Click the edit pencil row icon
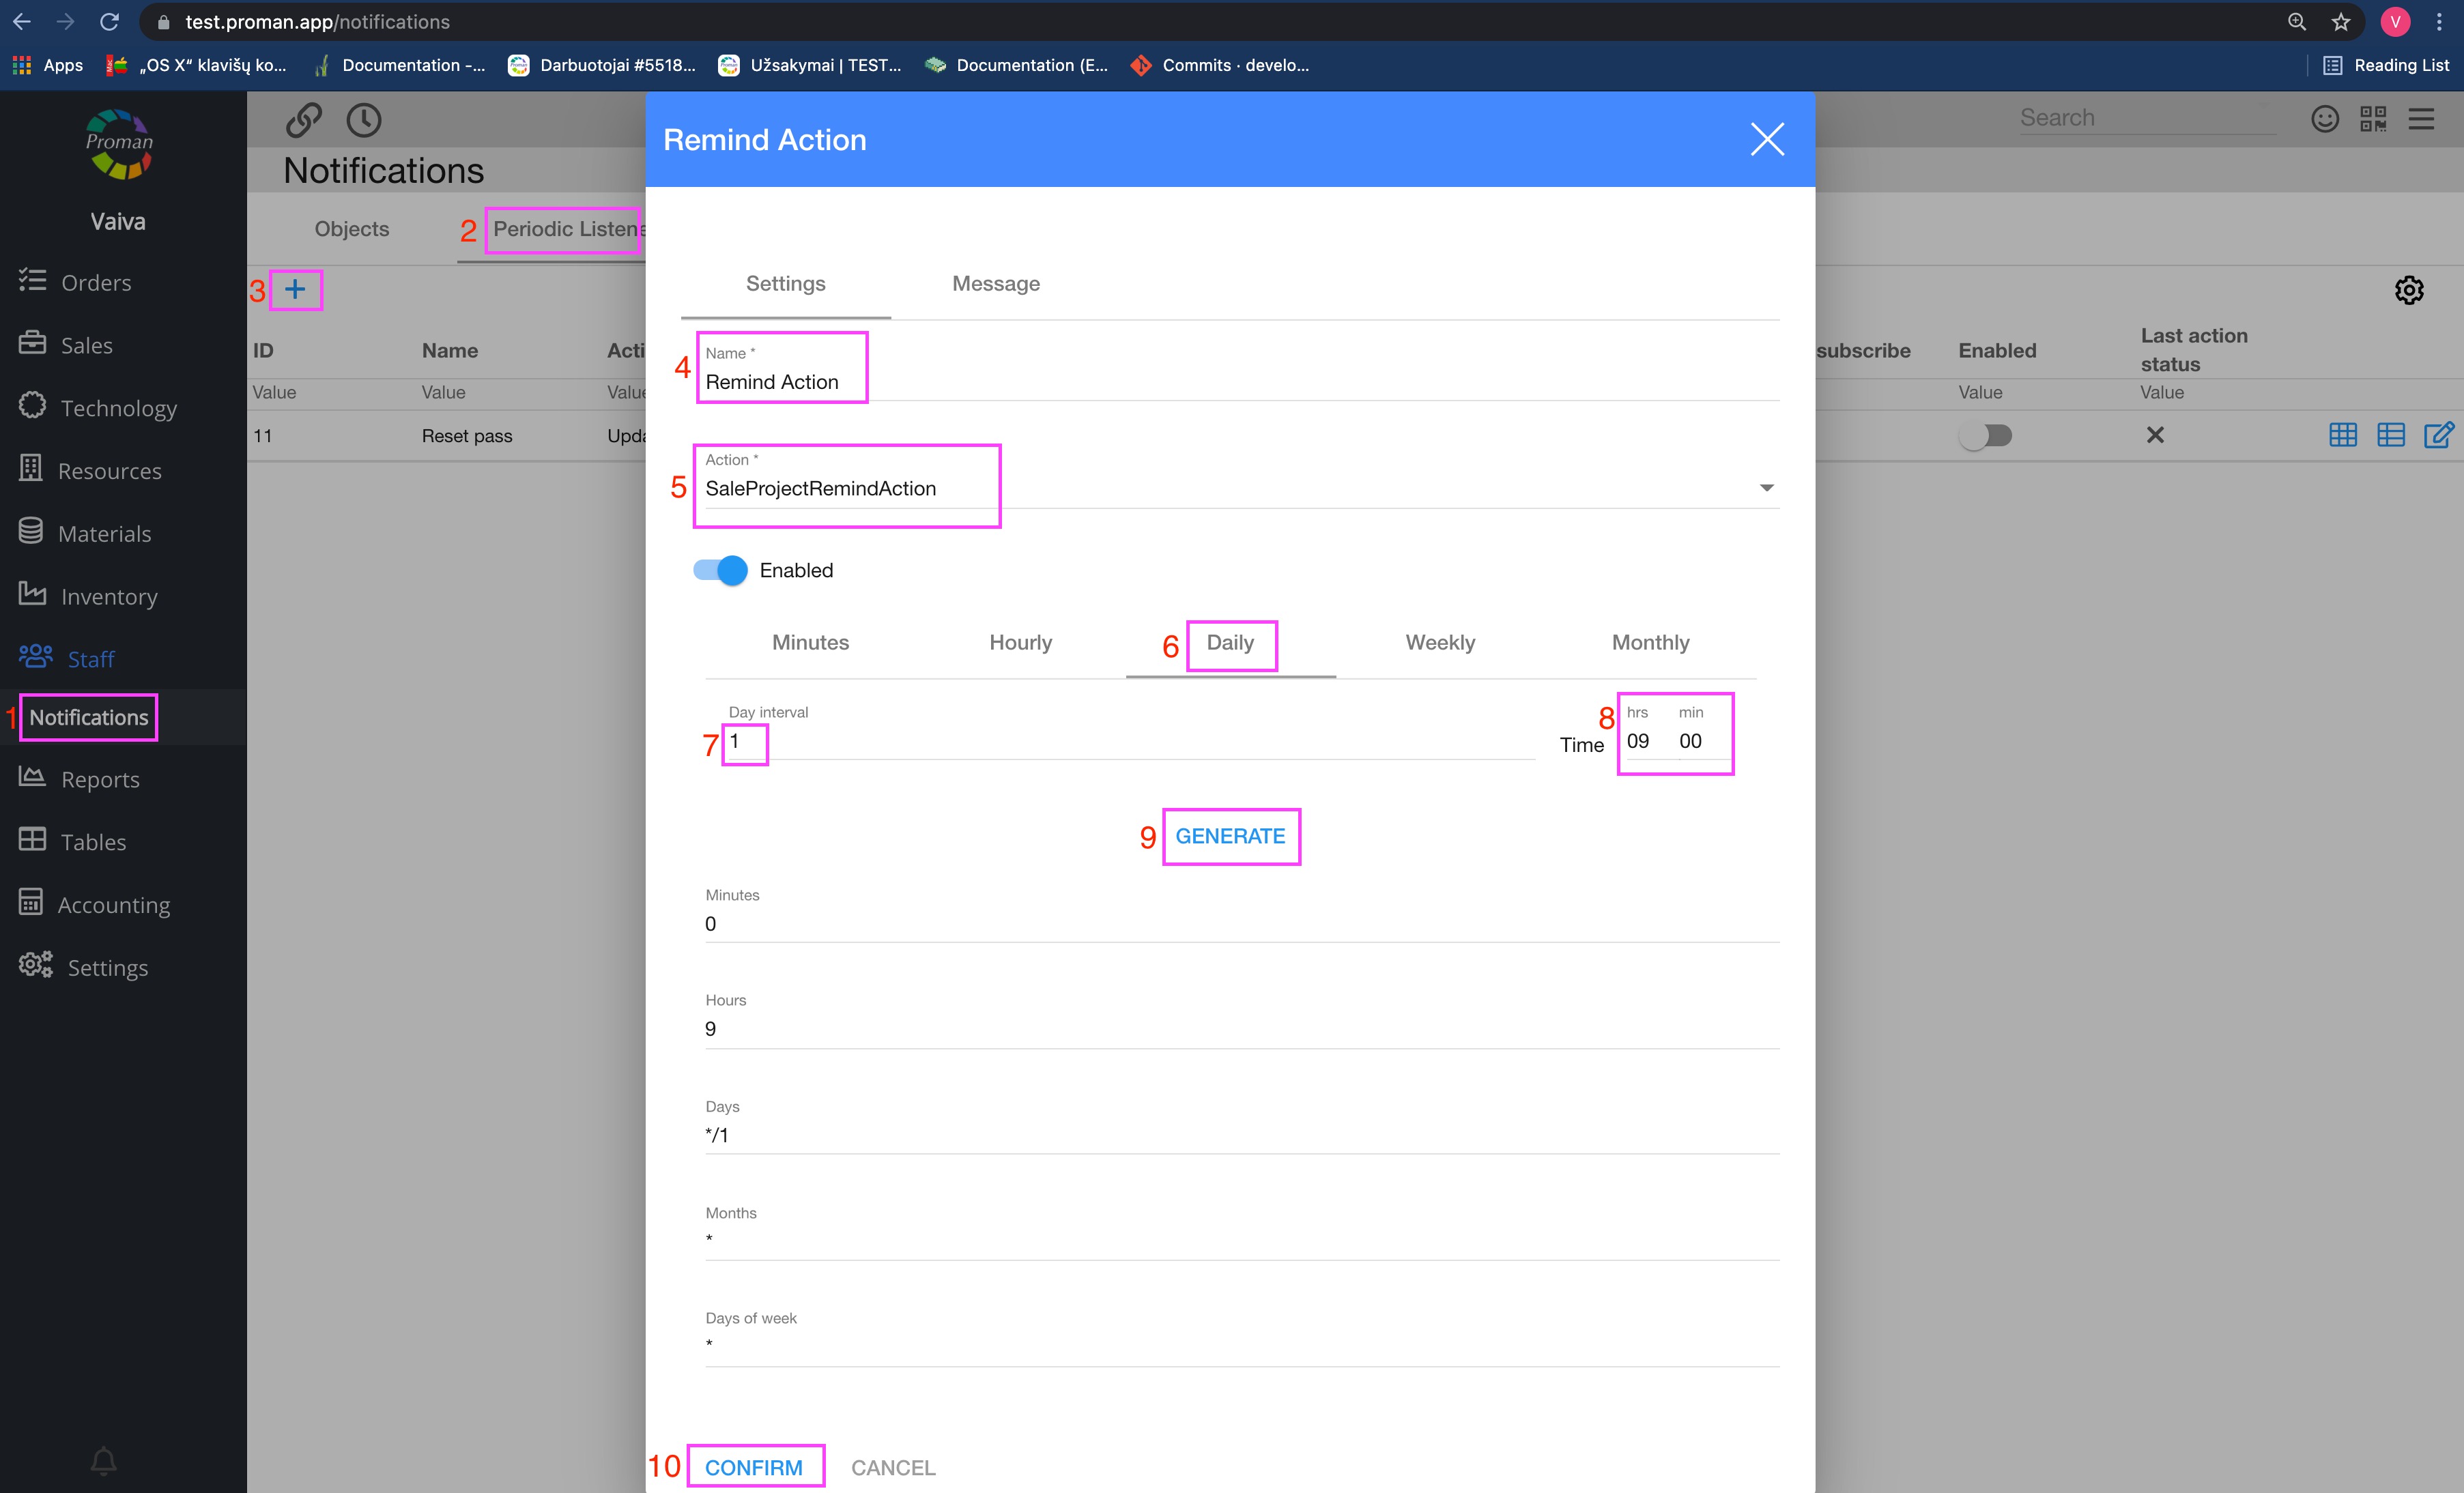2464x1493 pixels. 2438,435
